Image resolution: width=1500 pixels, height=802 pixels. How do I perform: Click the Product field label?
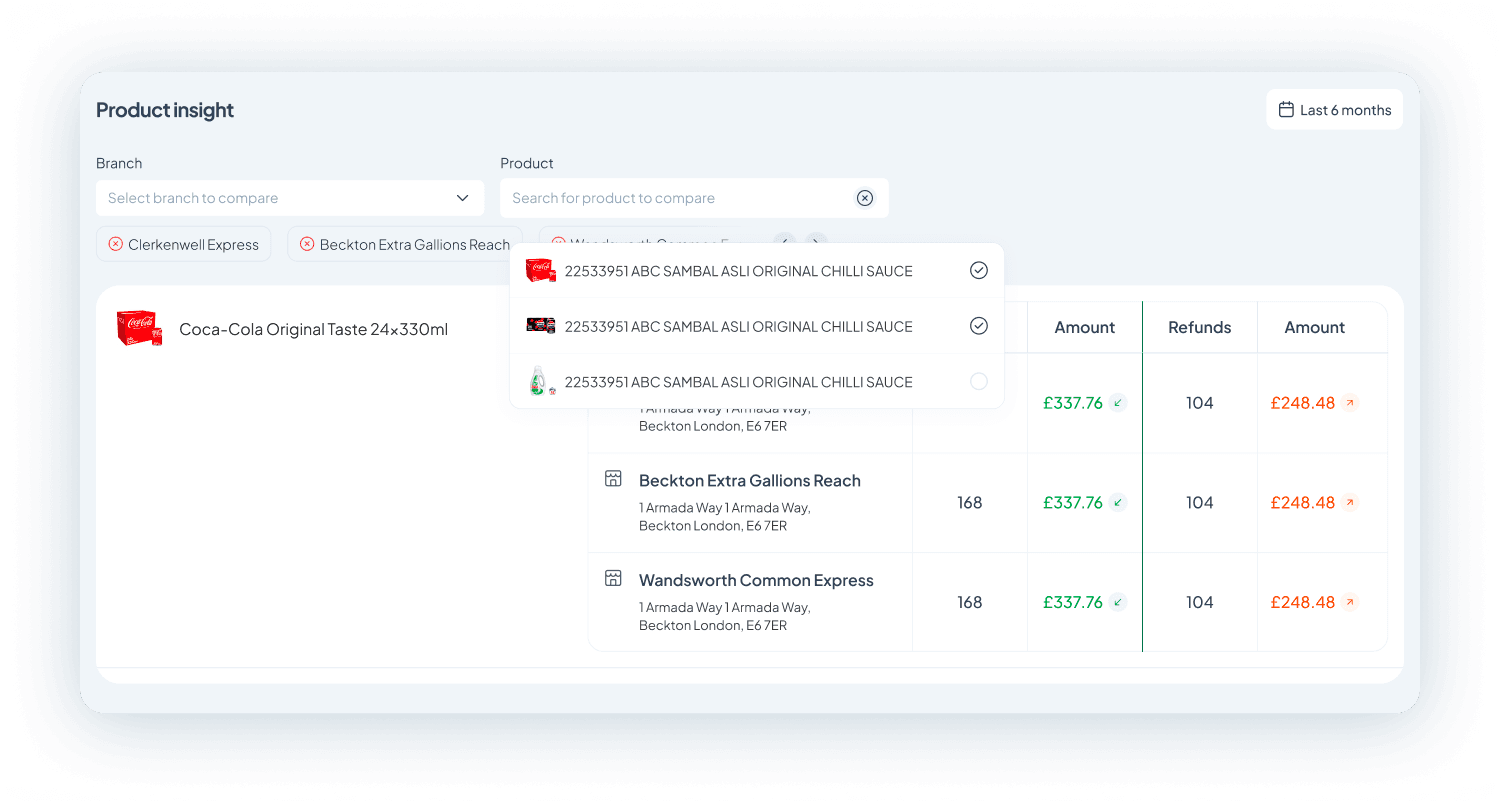[527, 163]
